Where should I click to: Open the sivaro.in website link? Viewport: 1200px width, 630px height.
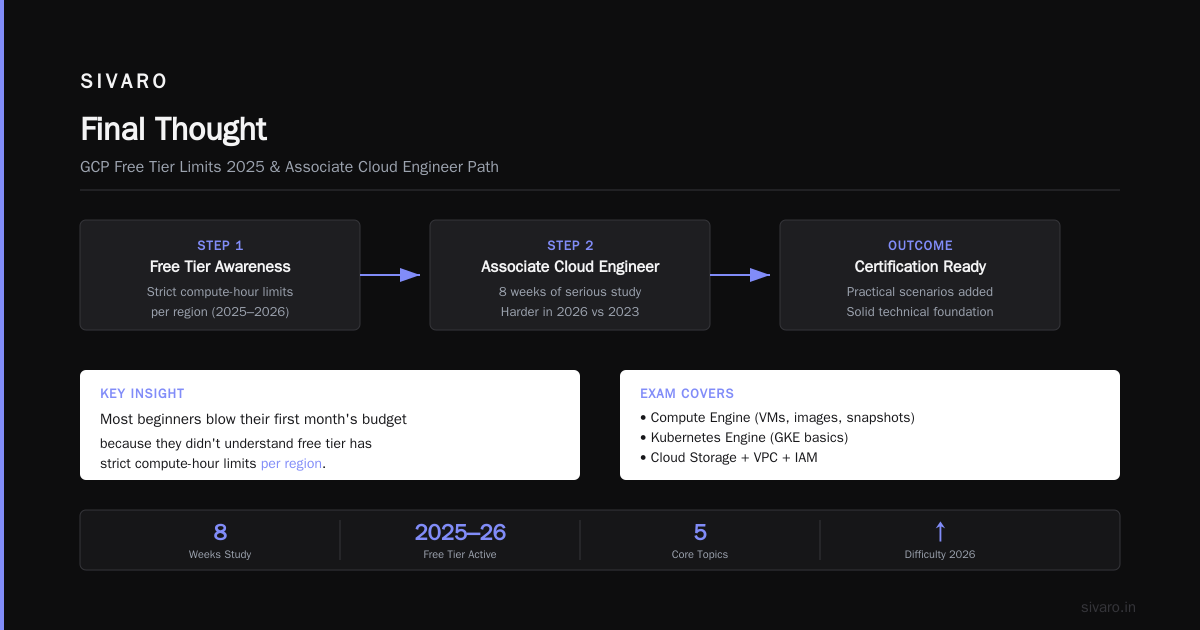1108,607
